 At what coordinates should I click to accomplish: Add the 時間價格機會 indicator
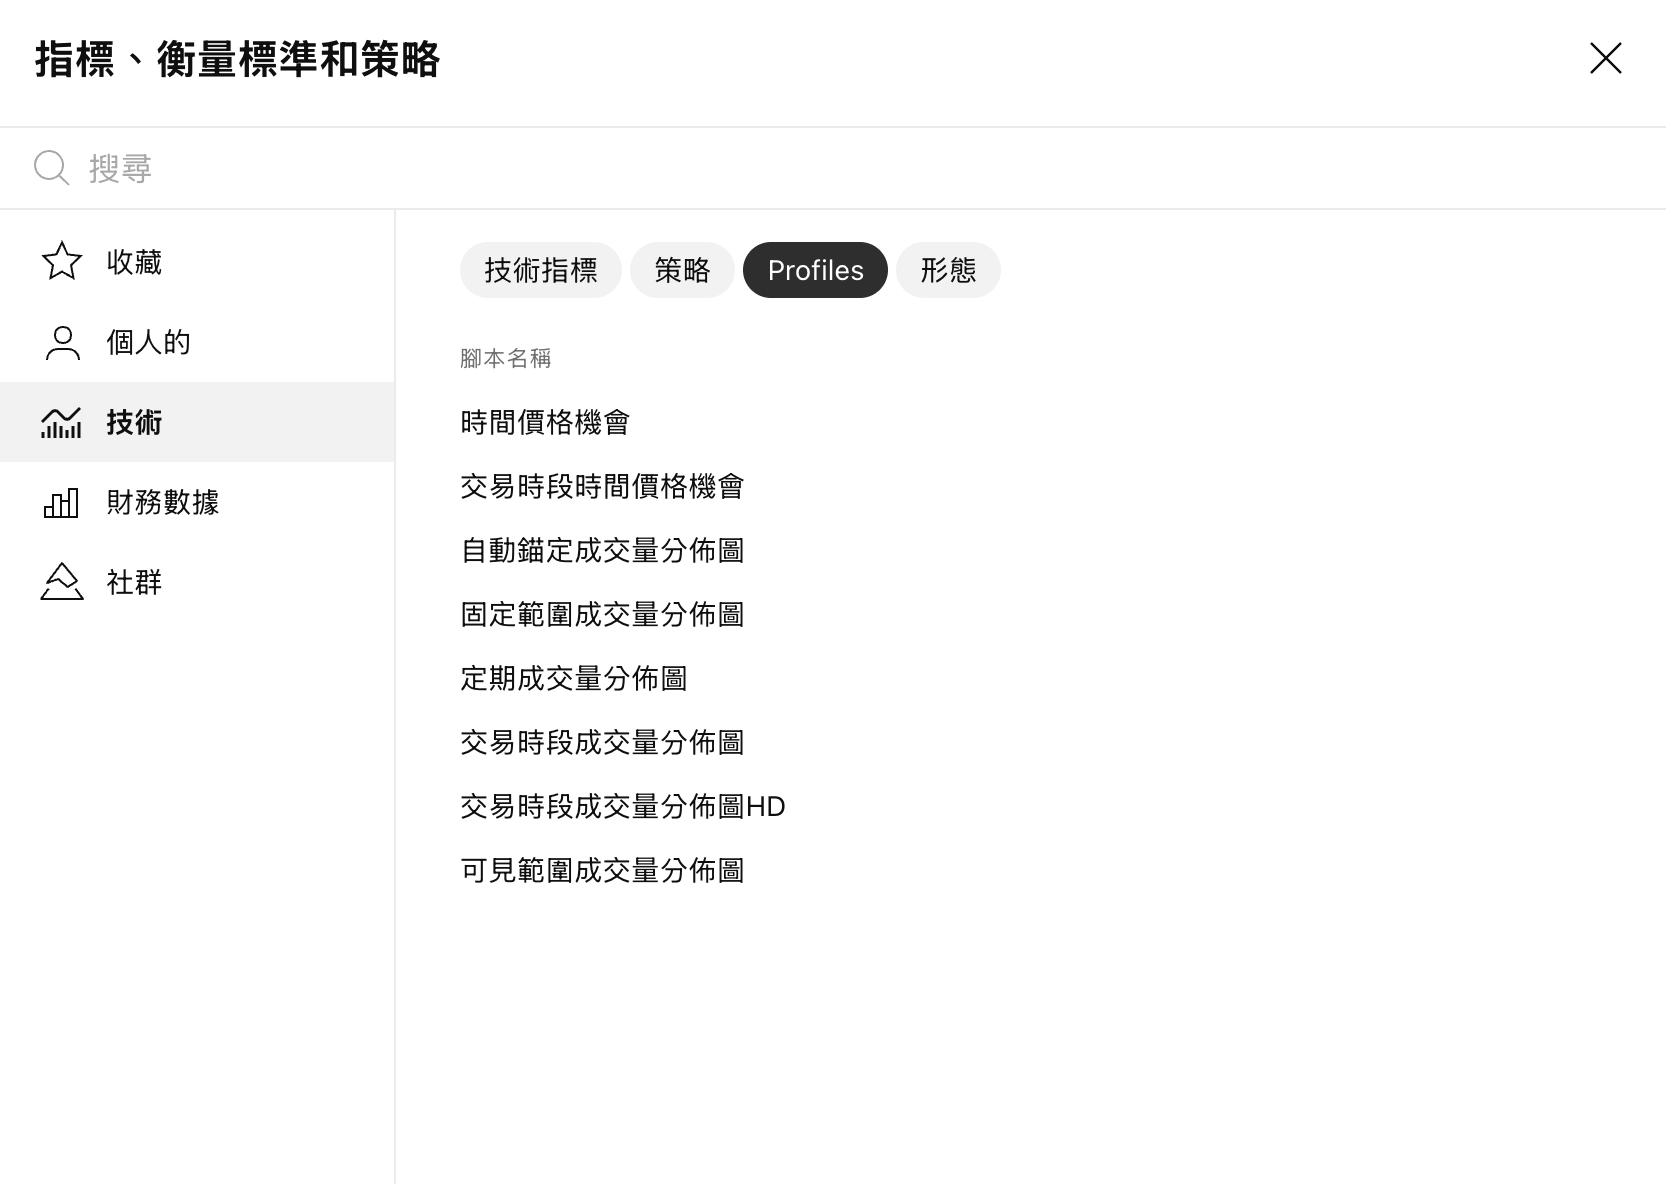[545, 423]
